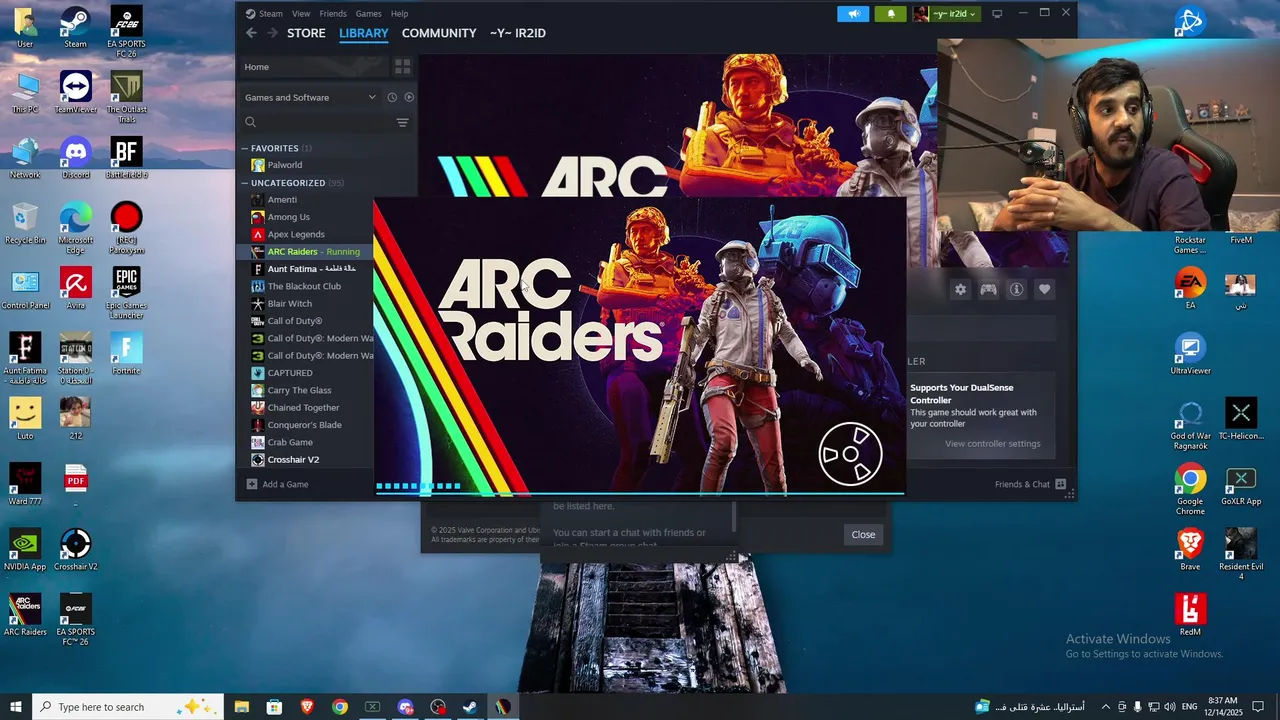Open File Explorer from the taskbar
The width and height of the screenshot is (1280, 720).
click(x=242, y=707)
